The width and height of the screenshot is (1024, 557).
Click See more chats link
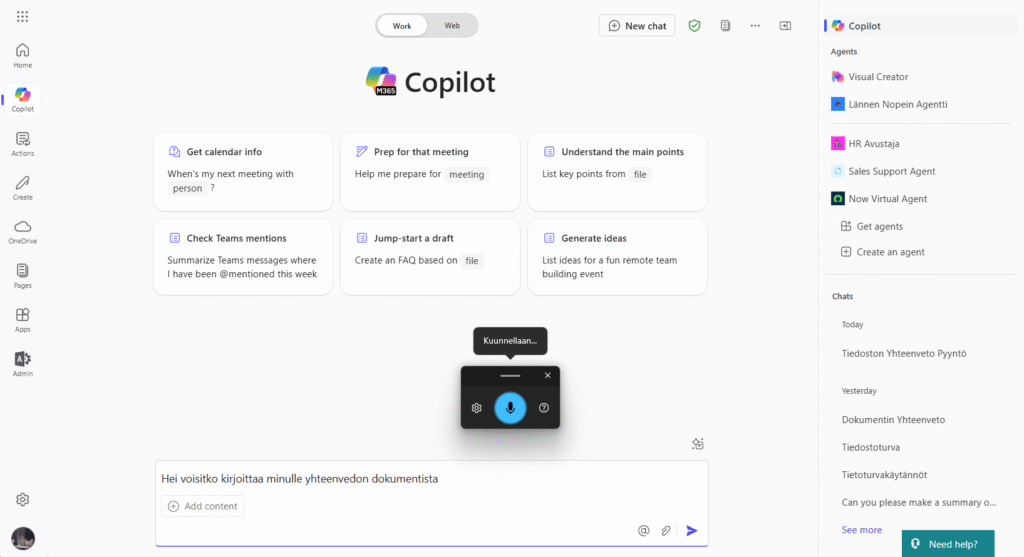(x=861, y=530)
